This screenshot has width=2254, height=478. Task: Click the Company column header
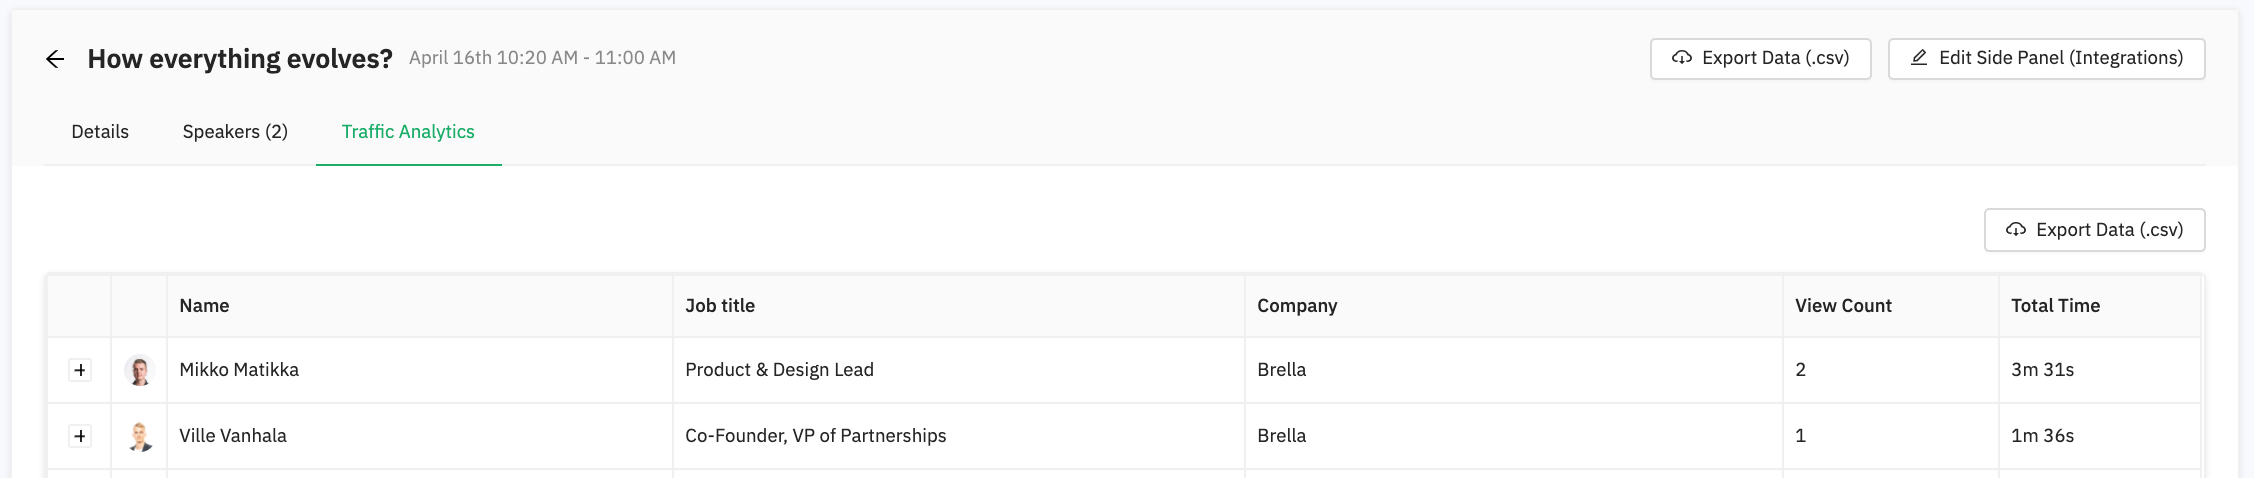tap(1297, 306)
